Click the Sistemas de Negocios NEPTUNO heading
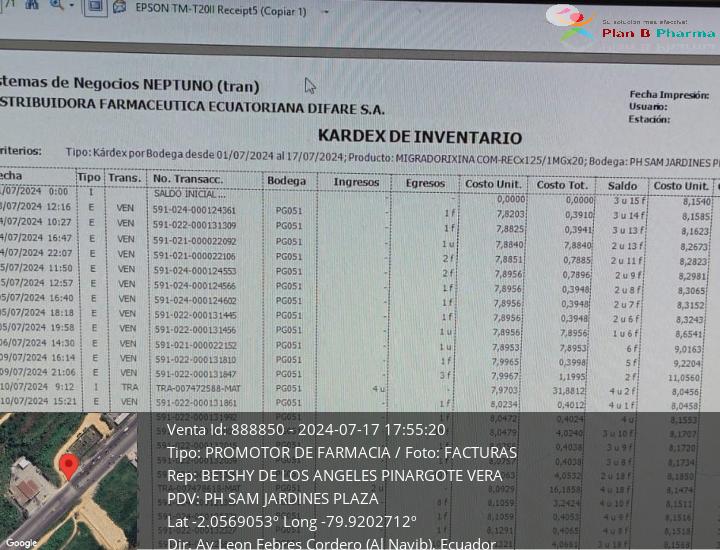This screenshot has height=550, width=720. click(130, 84)
